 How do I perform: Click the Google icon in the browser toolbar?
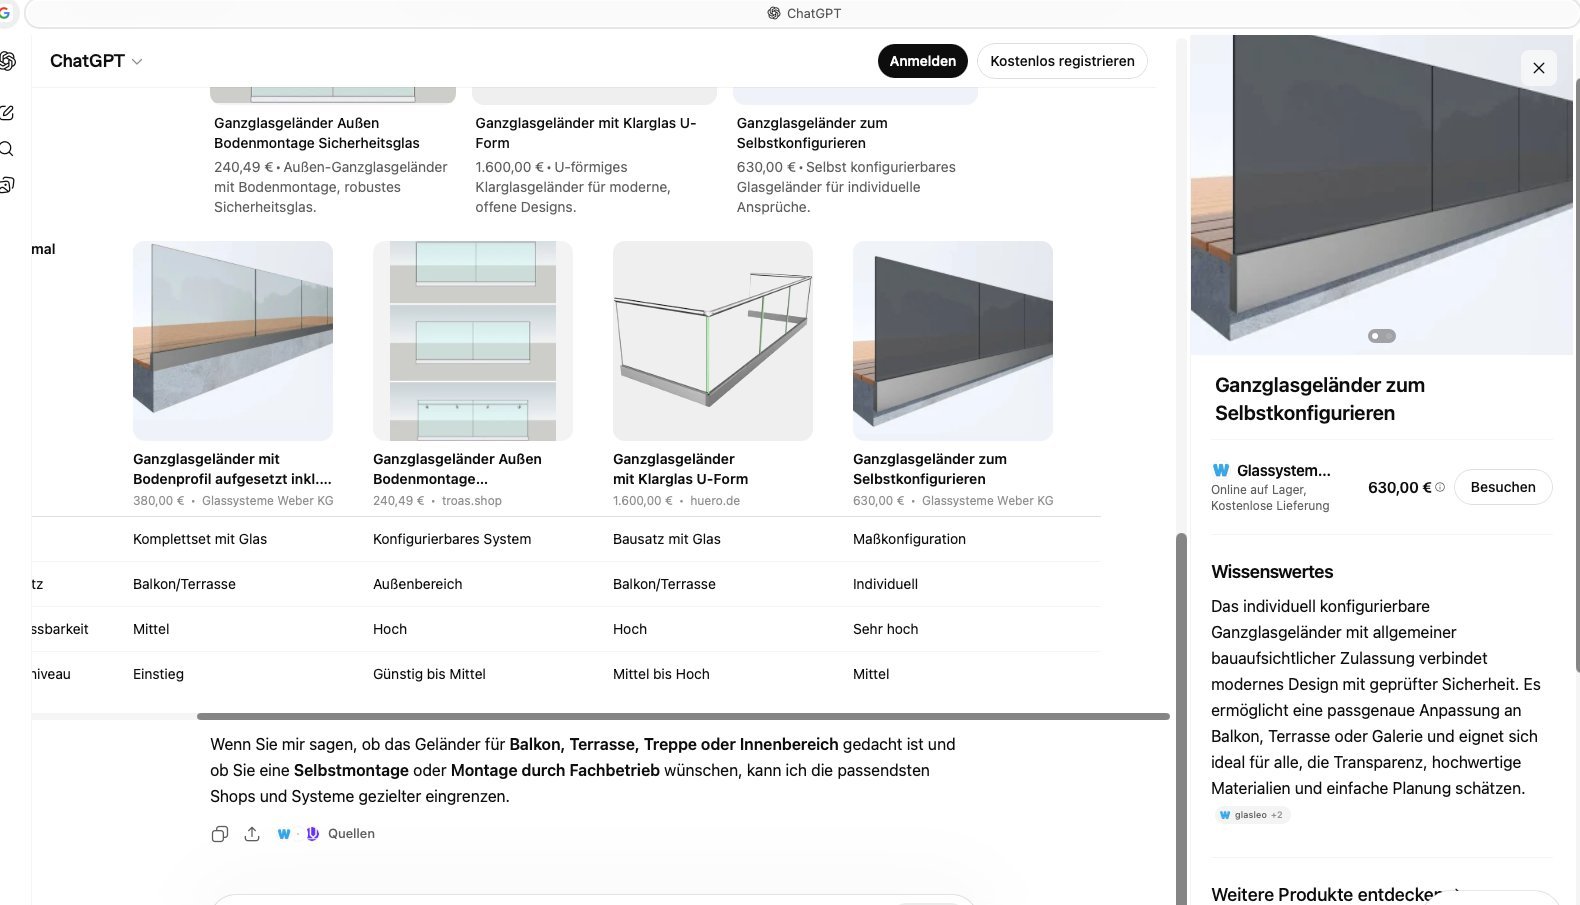(x=4, y=13)
